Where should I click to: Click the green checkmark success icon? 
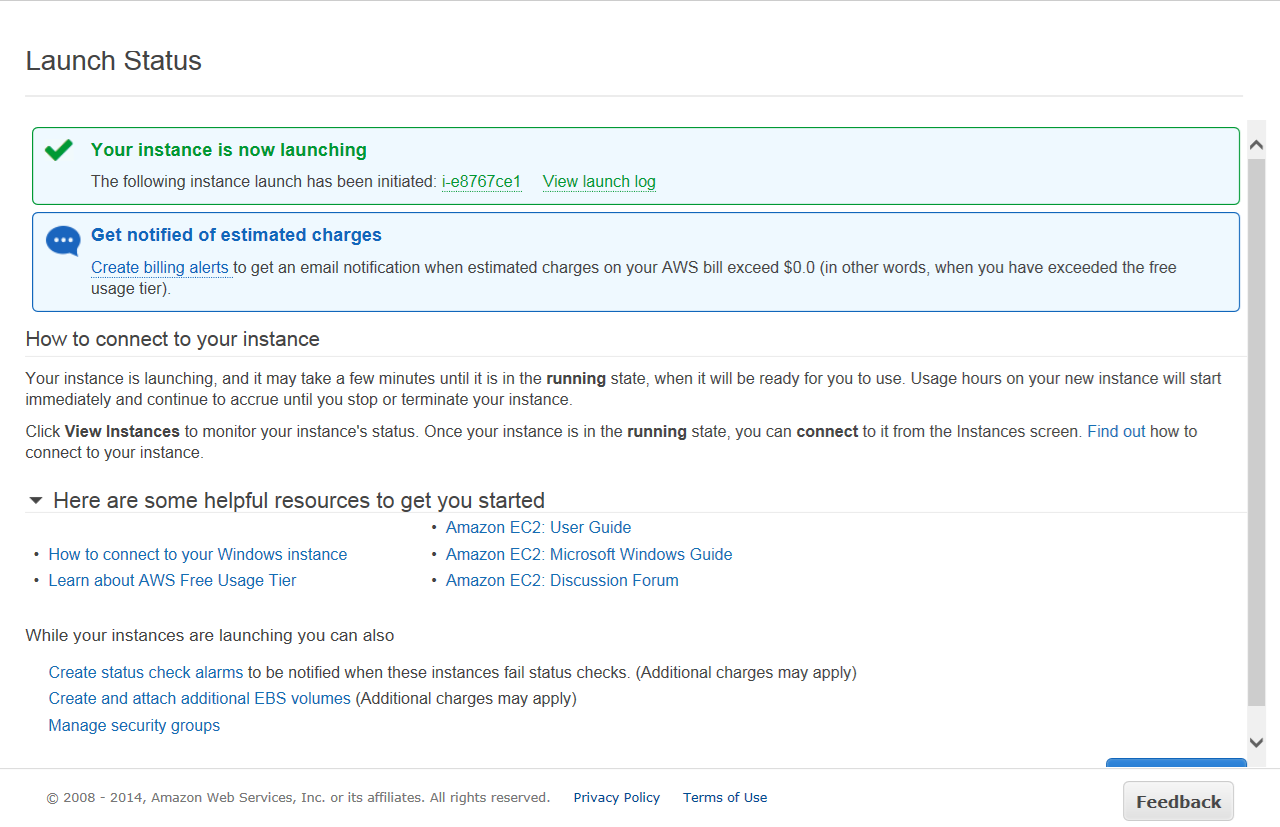coord(59,150)
